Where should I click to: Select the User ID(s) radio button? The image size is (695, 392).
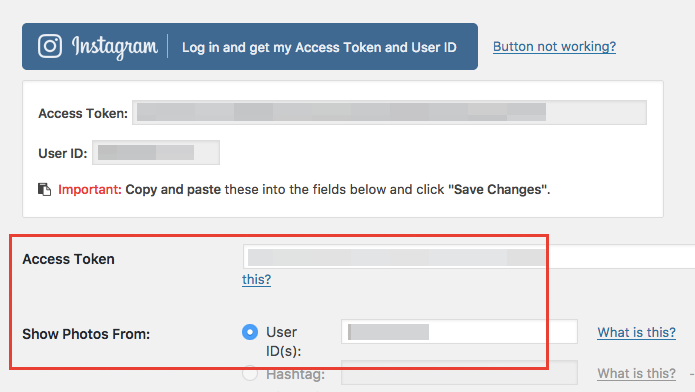pos(250,332)
